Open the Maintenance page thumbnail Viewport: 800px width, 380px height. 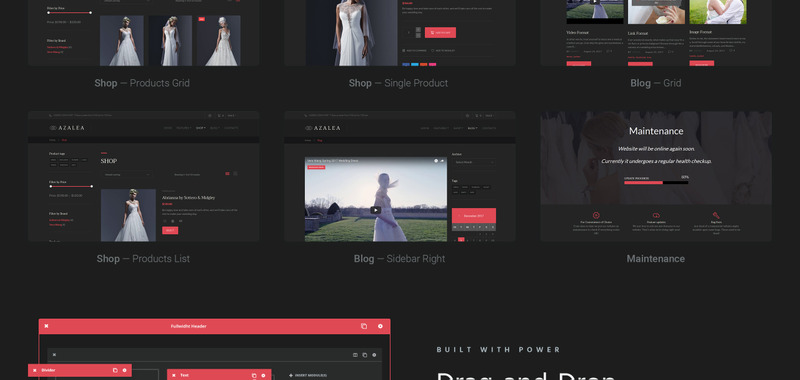tap(656, 176)
